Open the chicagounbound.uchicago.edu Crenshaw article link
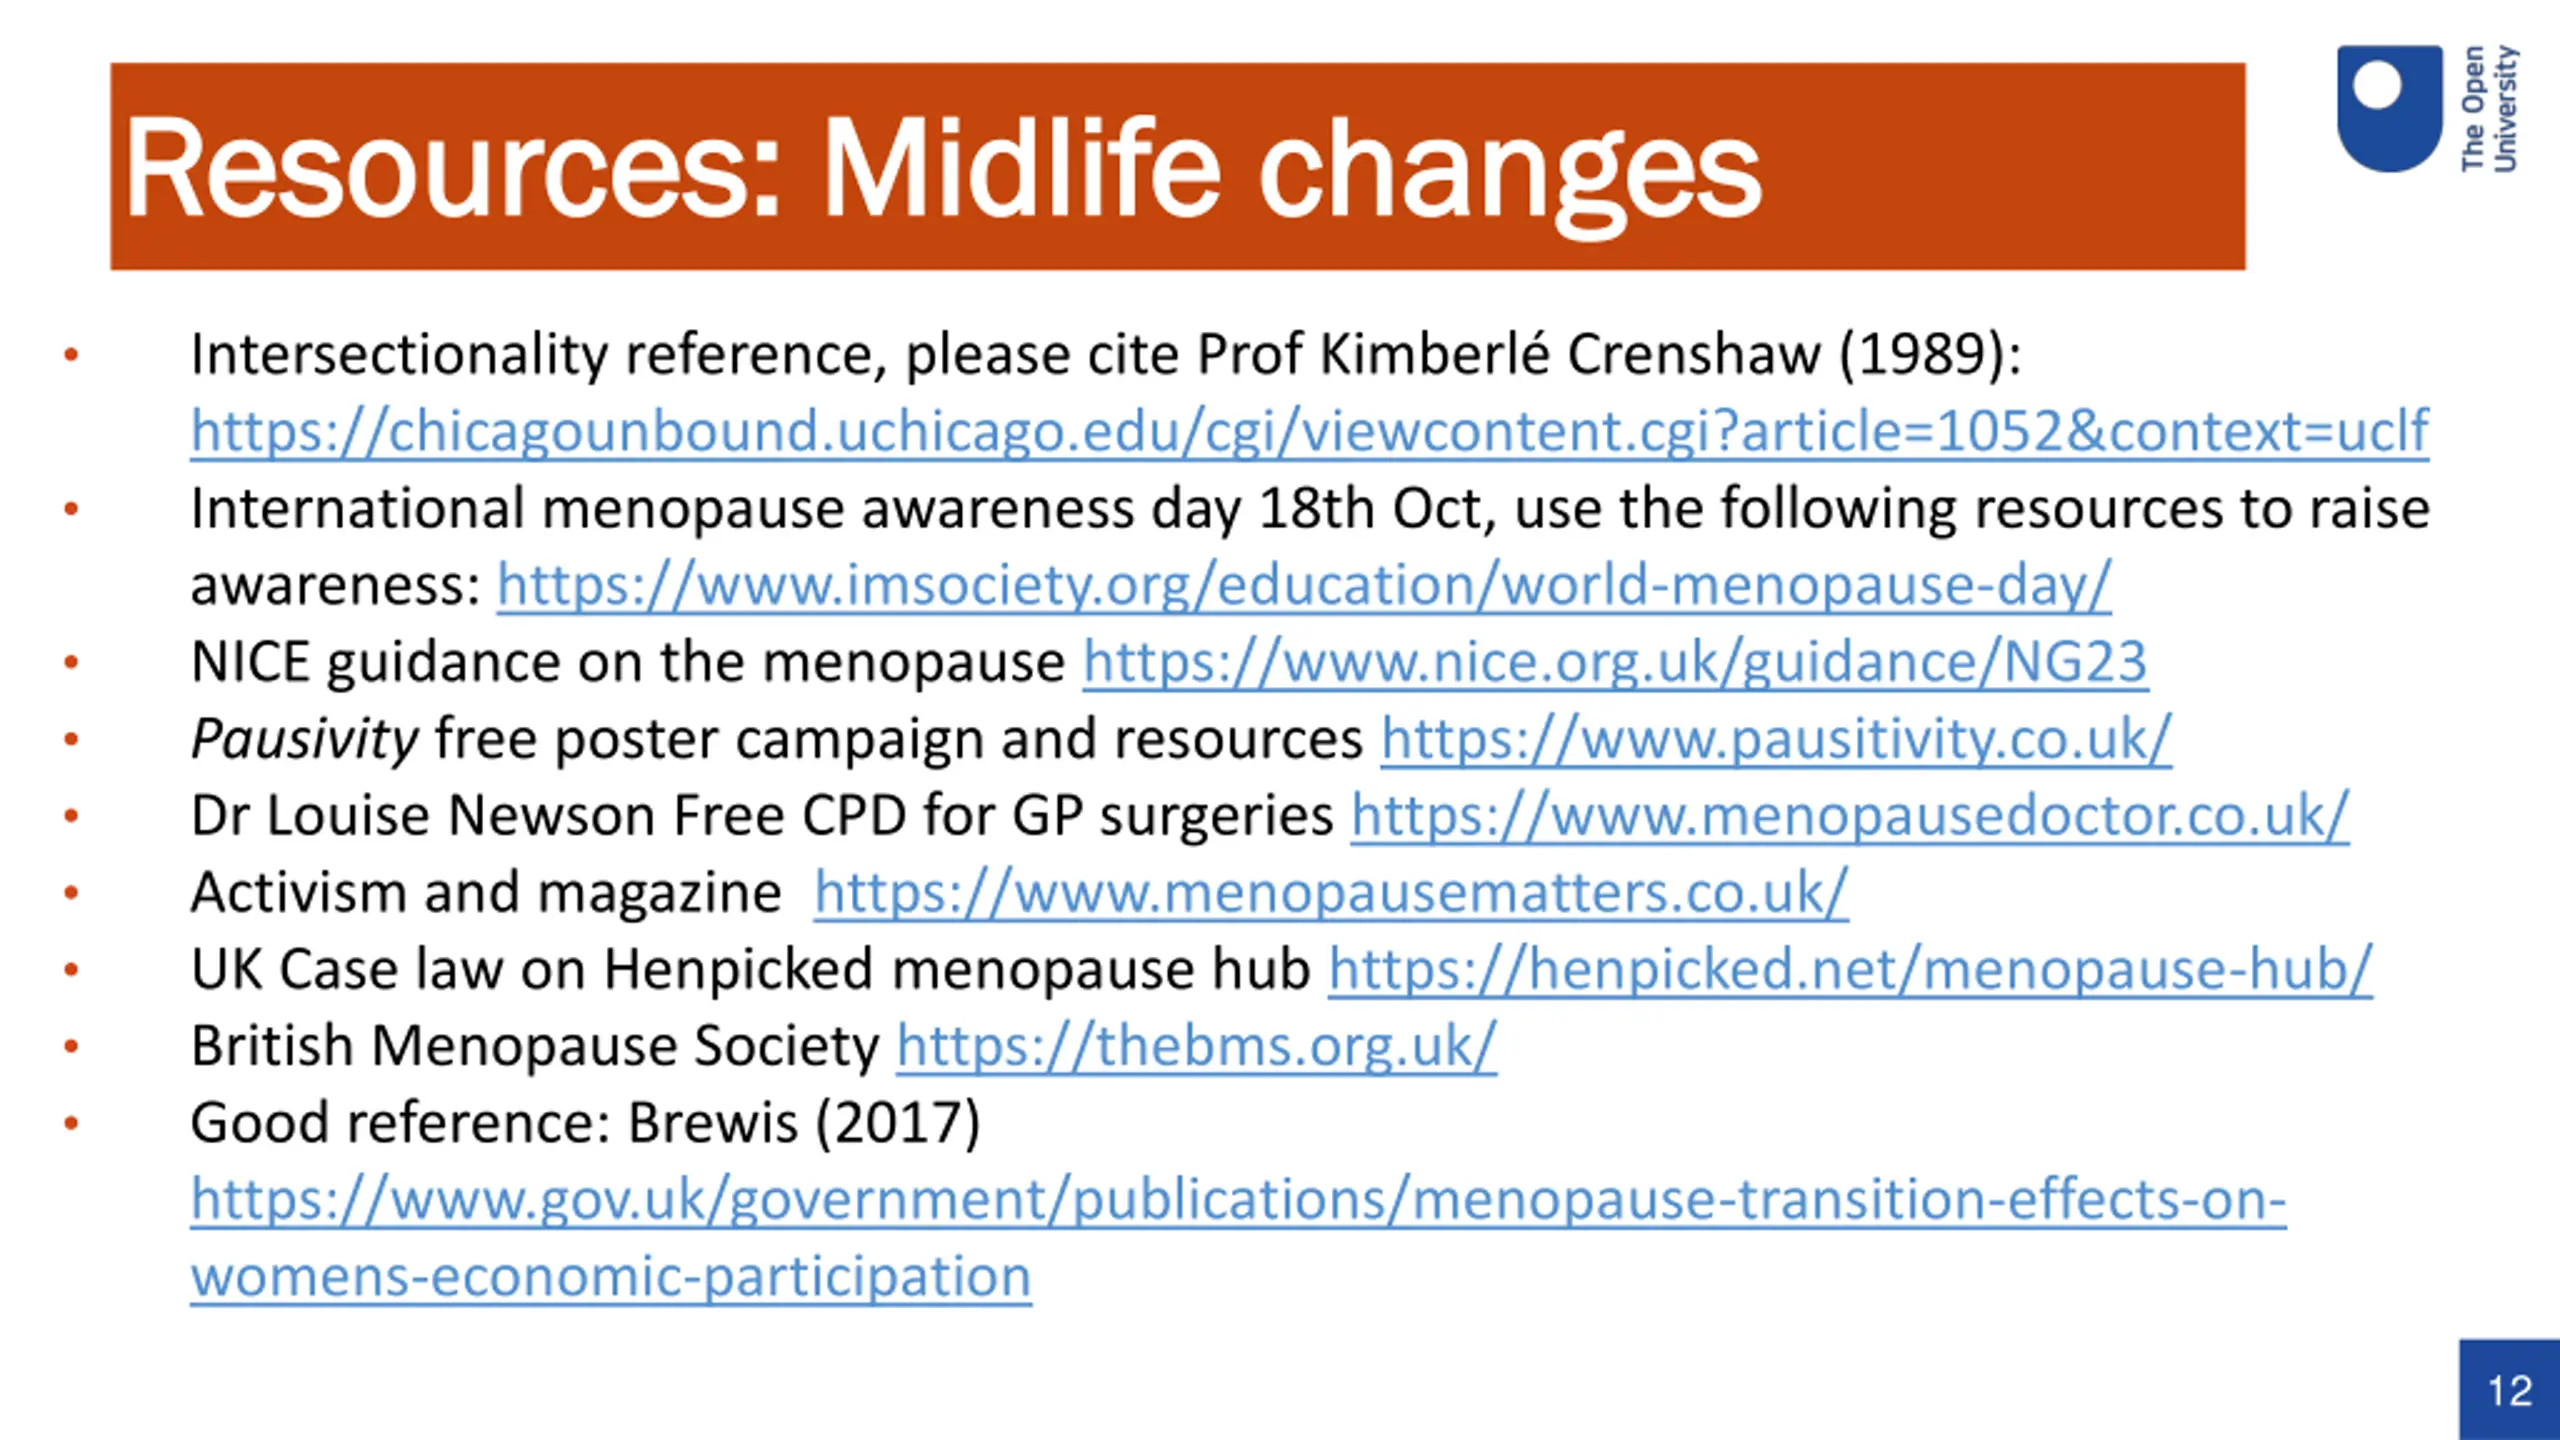 (x=1310, y=431)
